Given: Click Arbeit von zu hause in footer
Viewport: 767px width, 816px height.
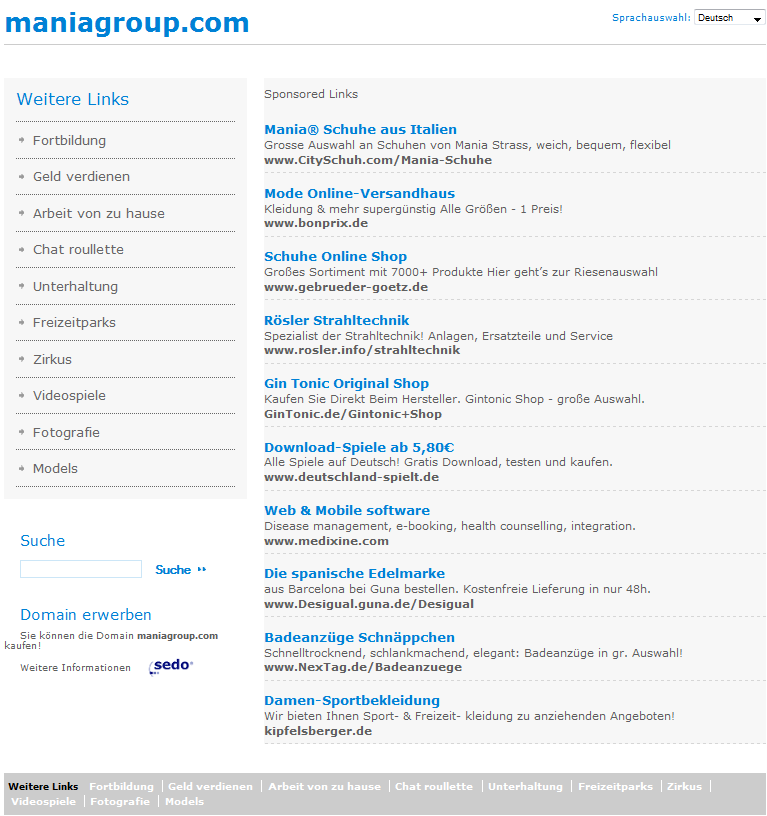Looking at the screenshot, I should (x=324, y=786).
